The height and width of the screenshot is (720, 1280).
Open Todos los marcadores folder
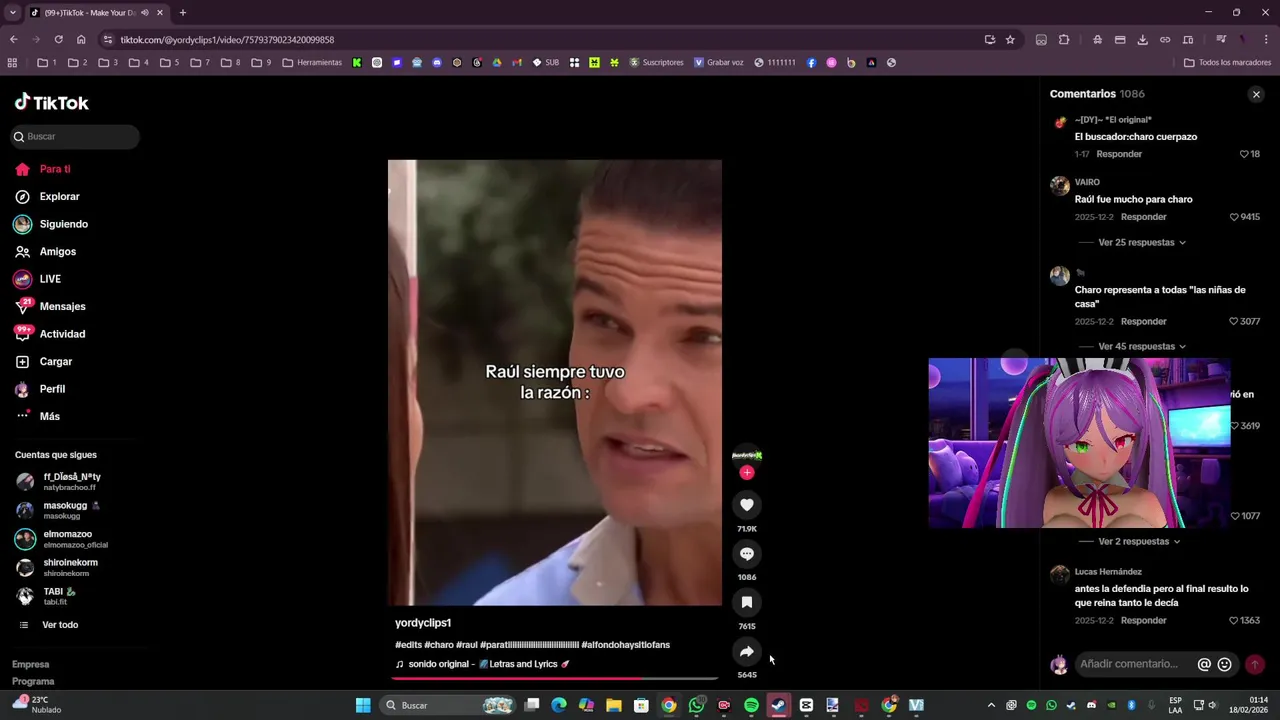pos(1227,62)
